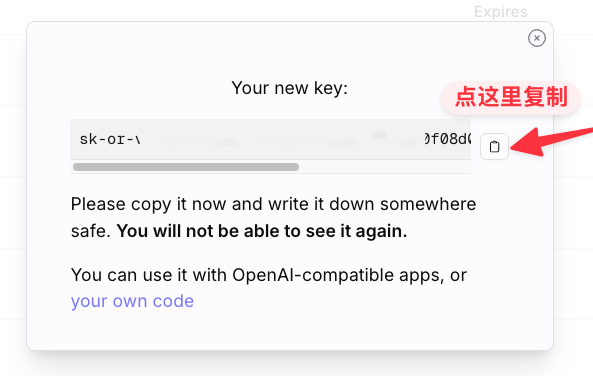The height and width of the screenshot is (376, 593).
Task: Click the word "safe." in the warning
Action: (x=90, y=231)
